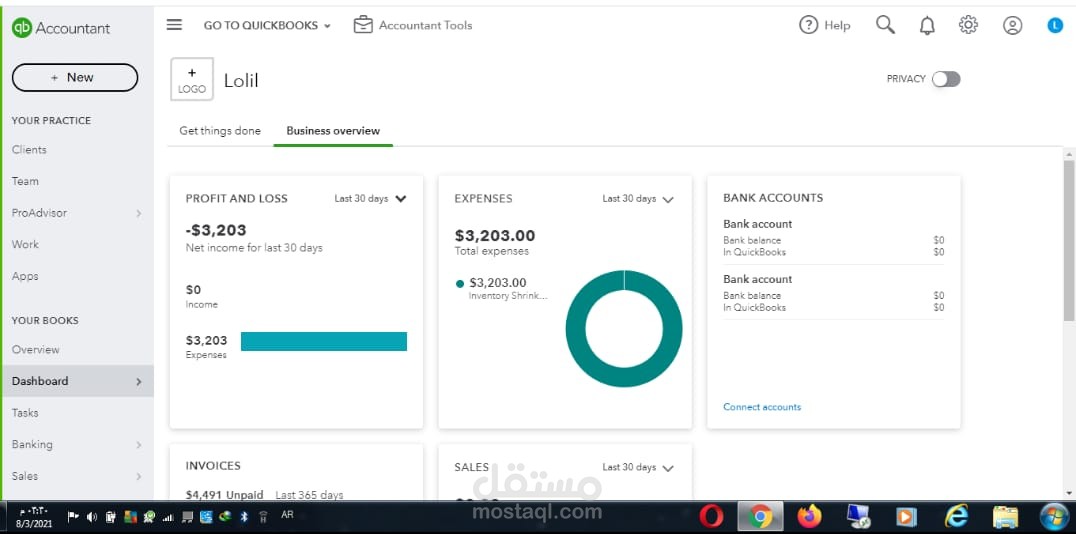
Task: Open GO TO QUICKBOOKS dropdown
Action: (267, 25)
